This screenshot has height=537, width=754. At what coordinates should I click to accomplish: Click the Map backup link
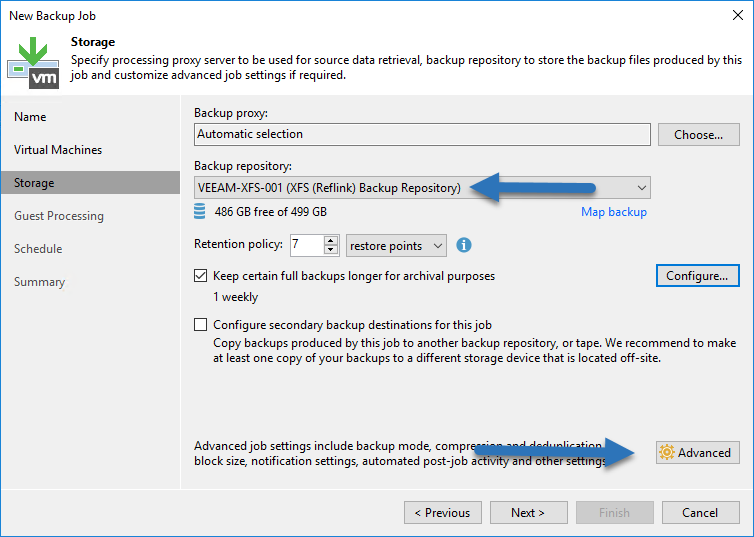614,212
